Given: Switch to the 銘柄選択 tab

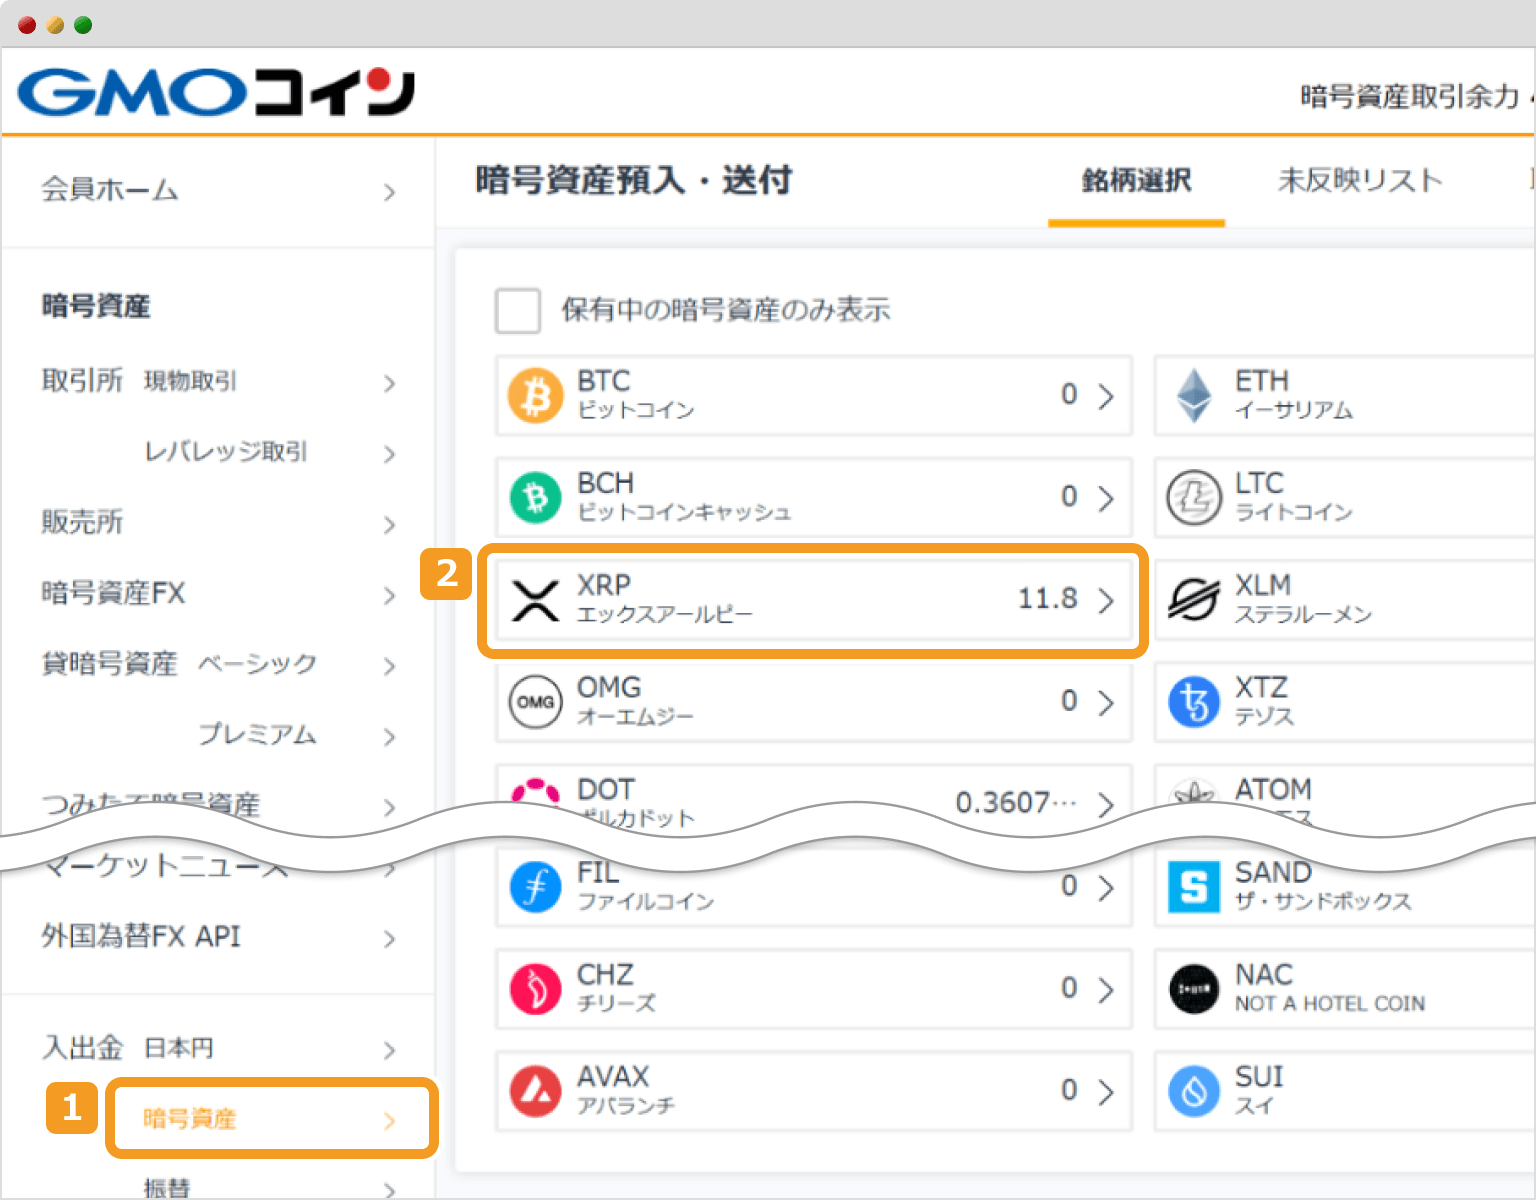Looking at the screenshot, I should 1136,181.
